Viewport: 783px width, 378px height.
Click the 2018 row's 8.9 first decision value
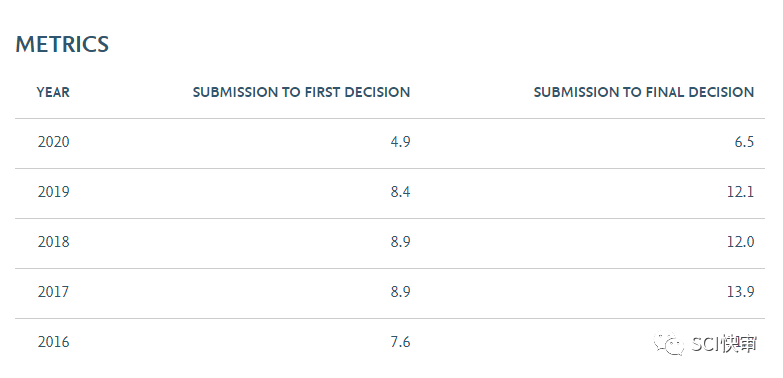(400, 242)
